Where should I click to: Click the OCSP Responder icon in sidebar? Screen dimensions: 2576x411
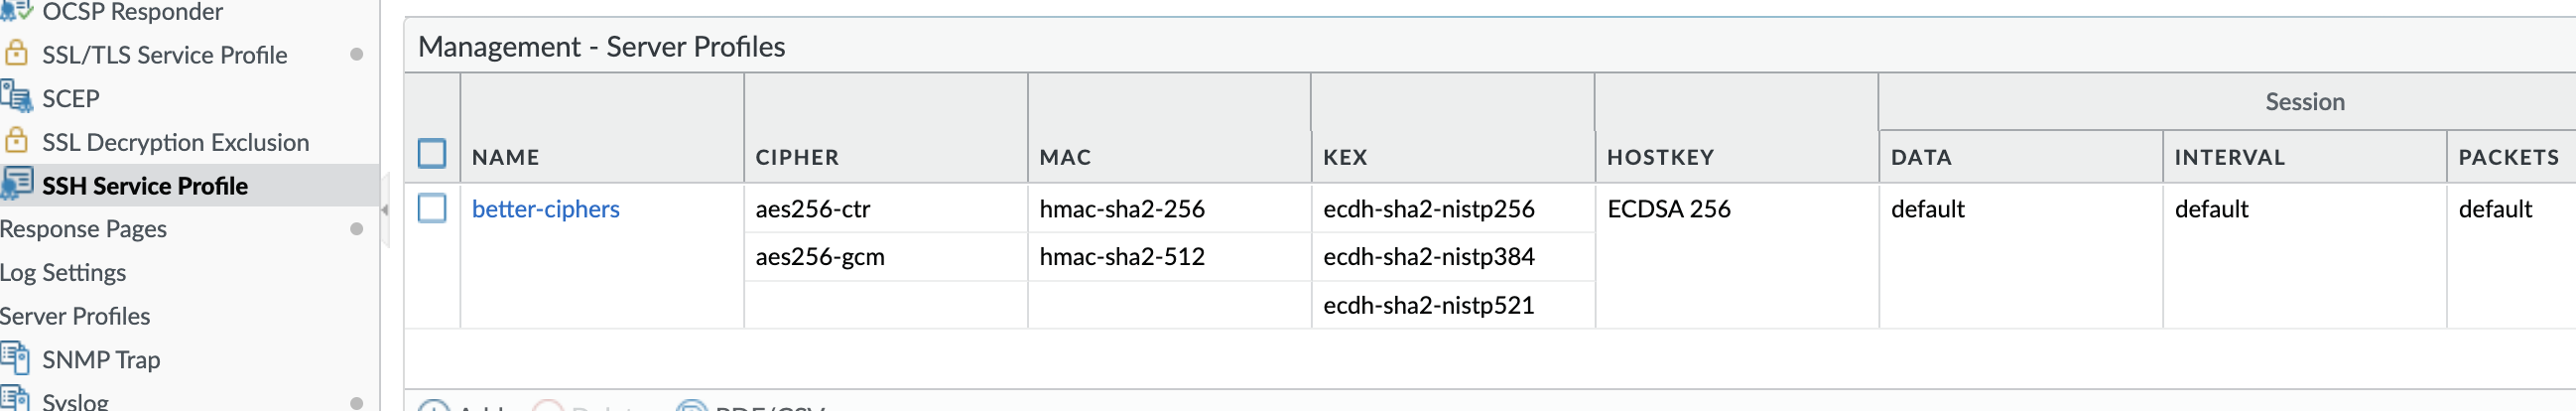pyautogui.click(x=16, y=10)
